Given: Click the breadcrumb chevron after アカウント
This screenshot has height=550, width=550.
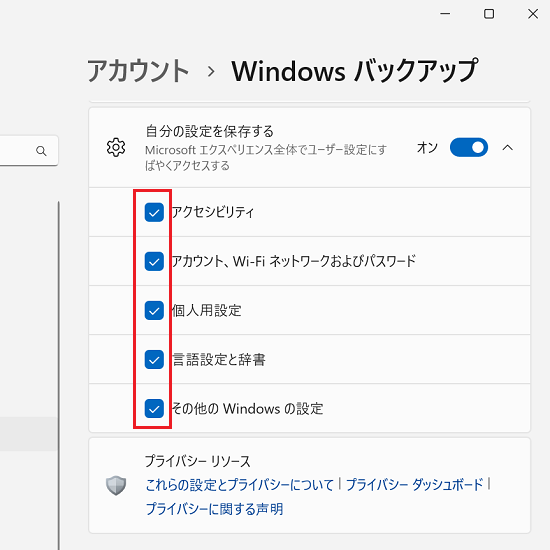Looking at the screenshot, I should pyautogui.click(x=211, y=72).
